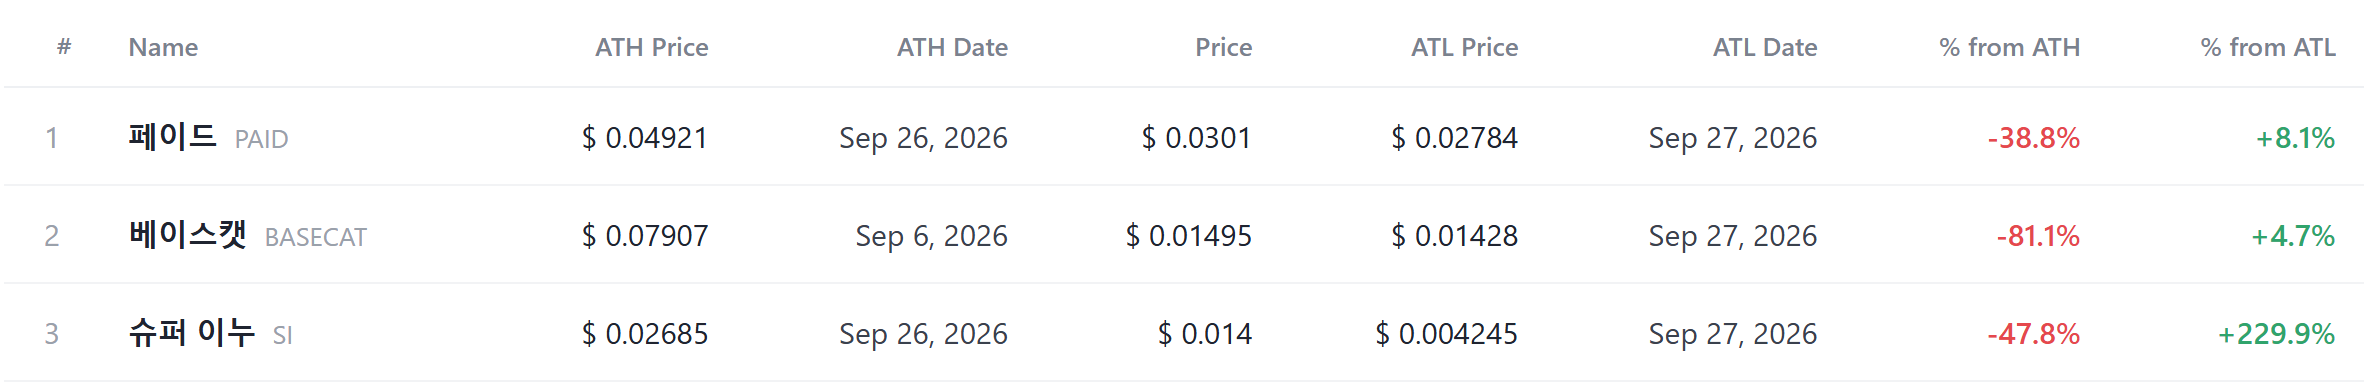Sort table by Name column header

(163, 47)
